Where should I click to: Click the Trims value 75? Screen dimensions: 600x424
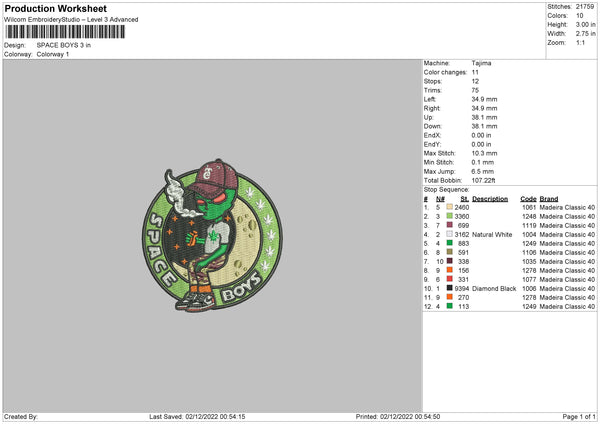click(x=475, y=90)
